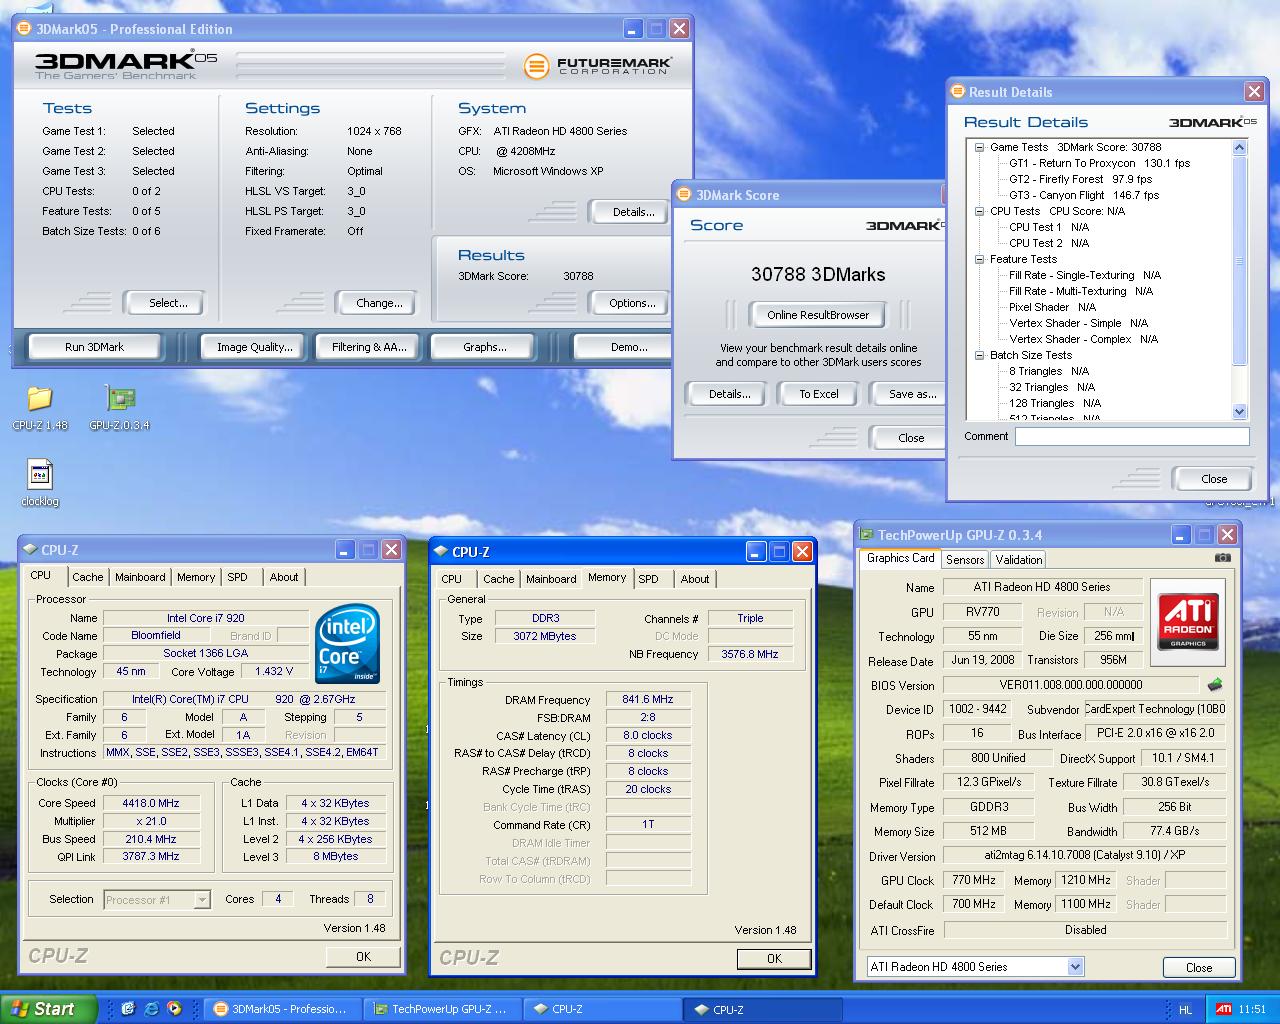
Task: Select GT3 - Canyon Flight result row
Action: [1084, 195]
